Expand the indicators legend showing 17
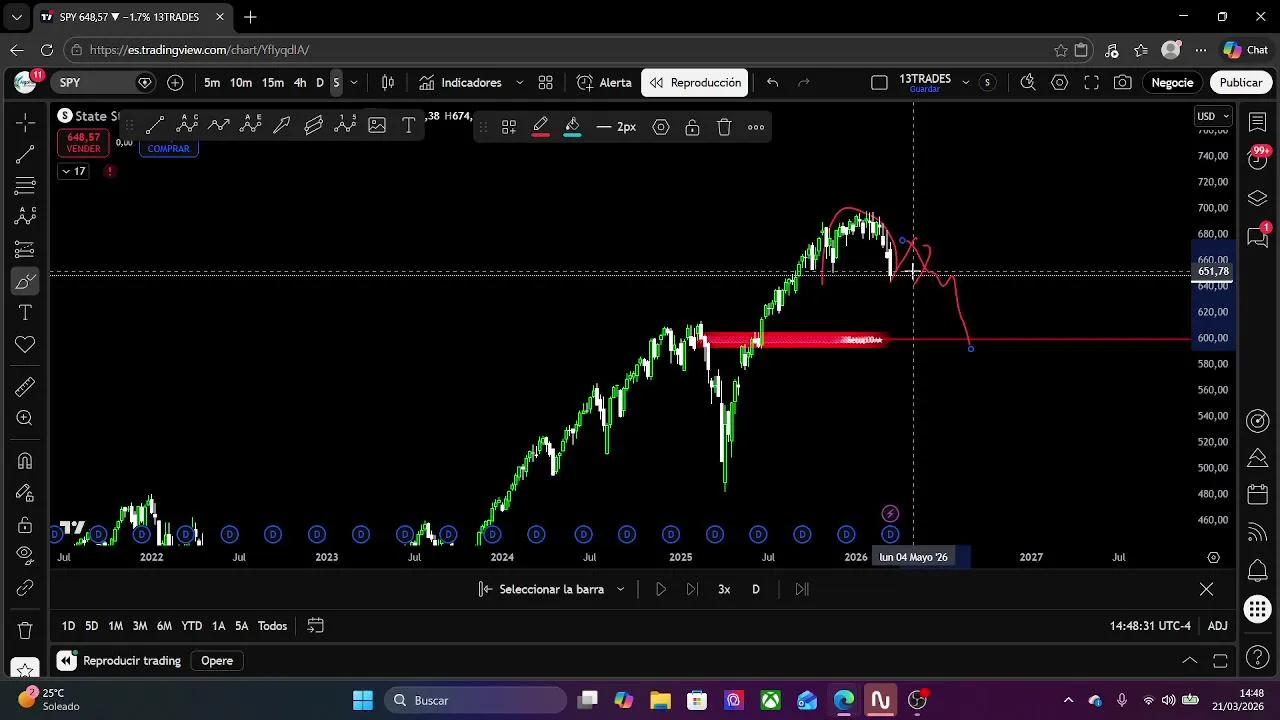This screenshot has width=1280, height=720. (x=73, y=171)
